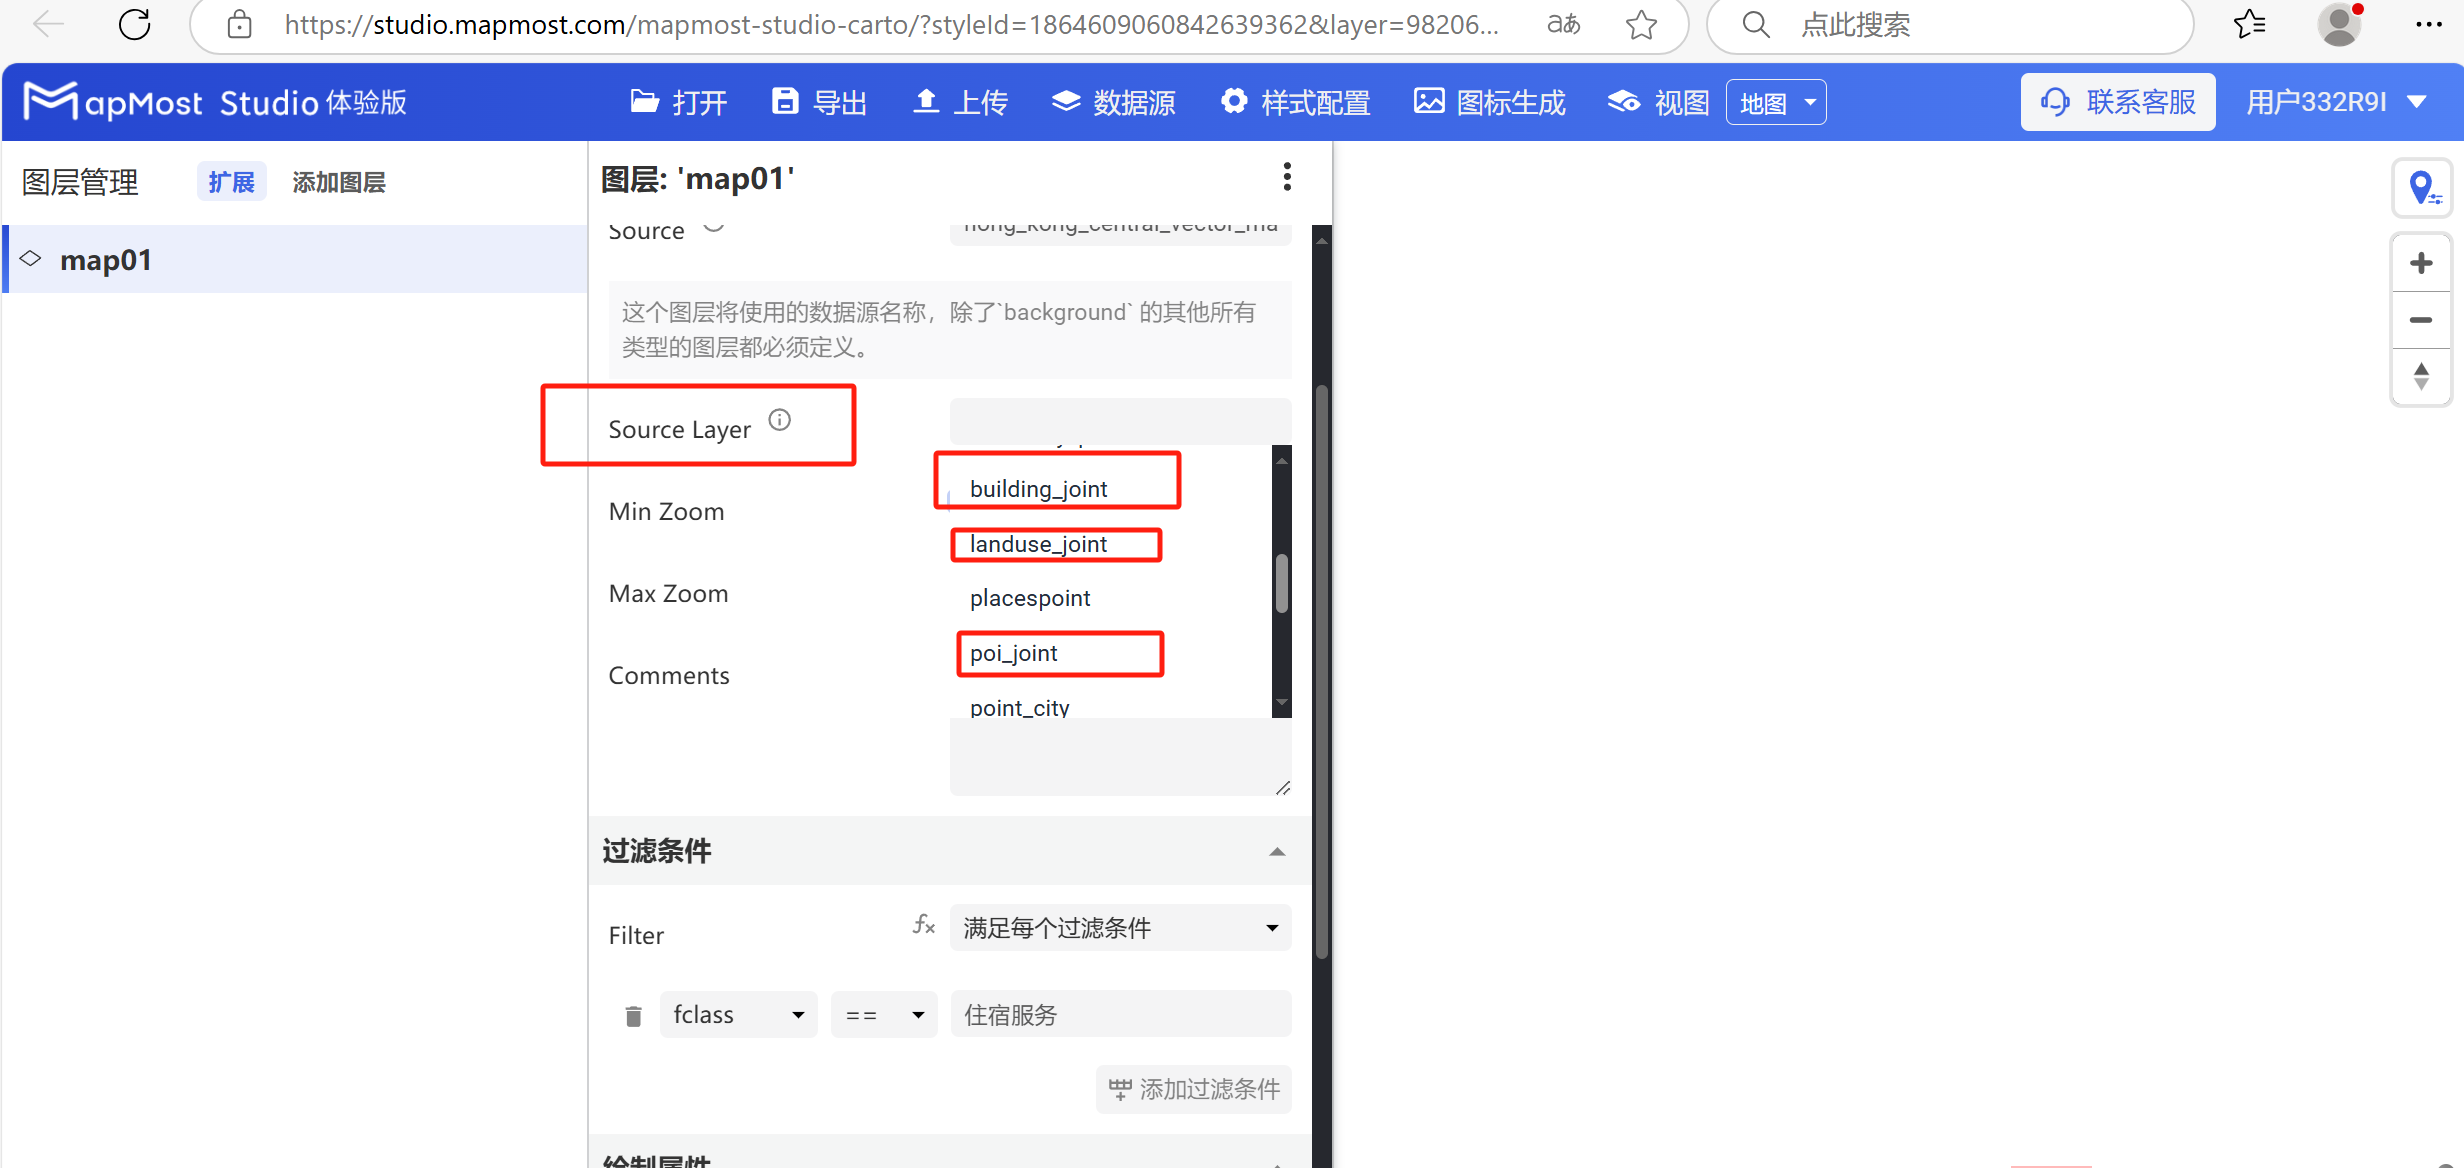This screenshot has height=1168, width=2464.
Task: Click the locate marker icon on map controls
Action: pos(2421,187)
